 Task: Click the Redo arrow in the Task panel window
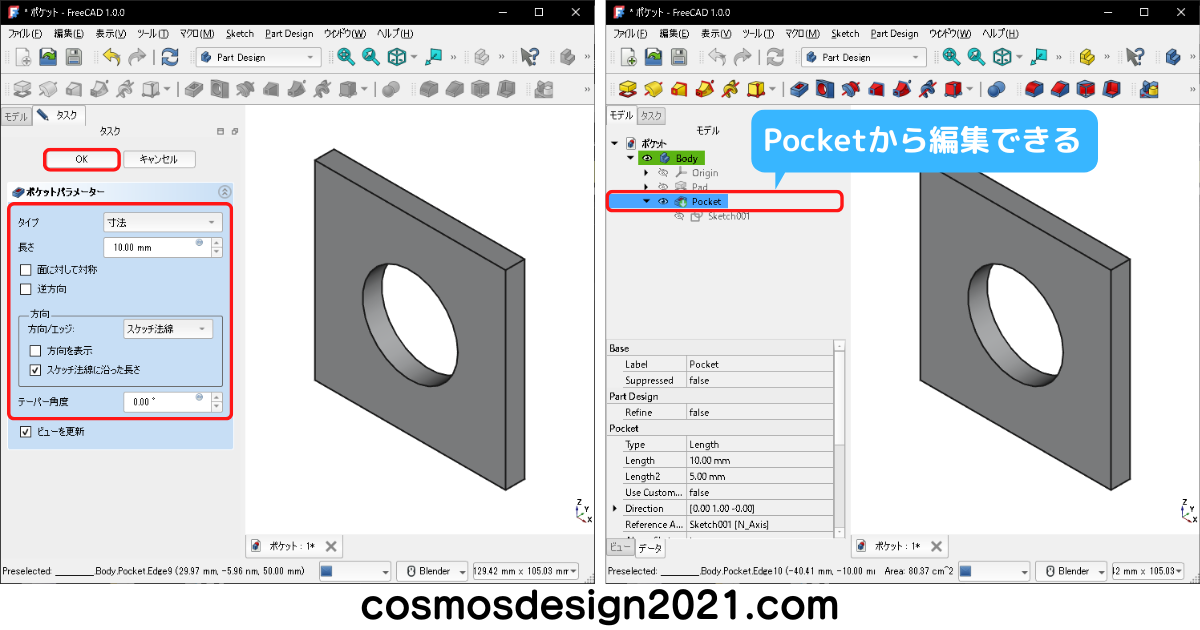(x=137, y=57)
